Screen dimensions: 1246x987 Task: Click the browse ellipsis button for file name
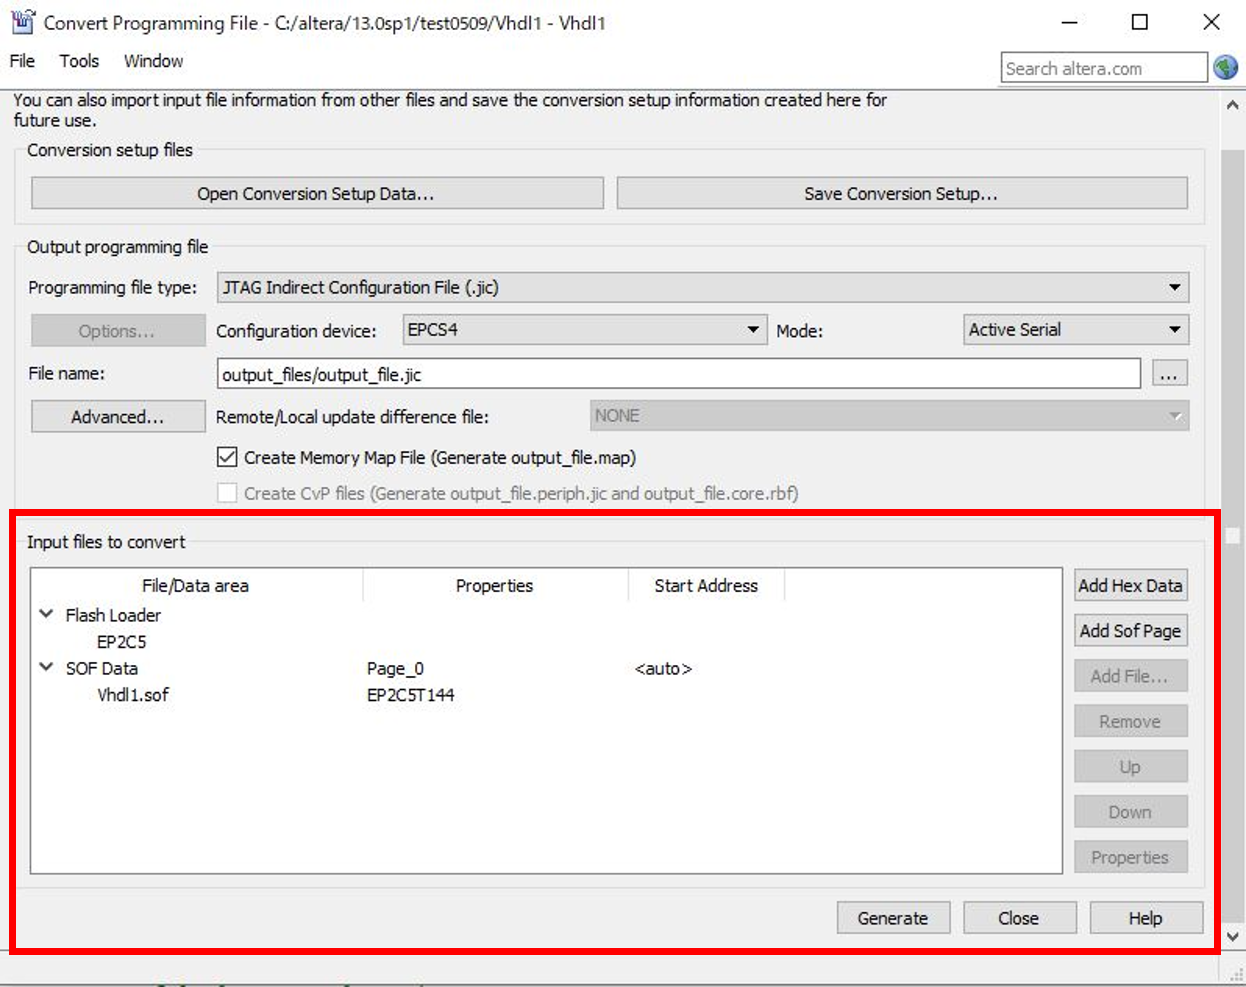(1169, 374)
